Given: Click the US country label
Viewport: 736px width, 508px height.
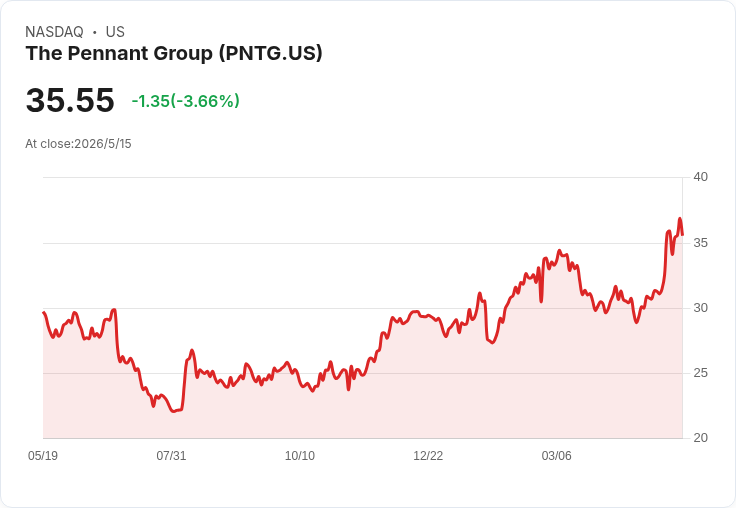Looking at the screenshot, I should coord(115,32).
